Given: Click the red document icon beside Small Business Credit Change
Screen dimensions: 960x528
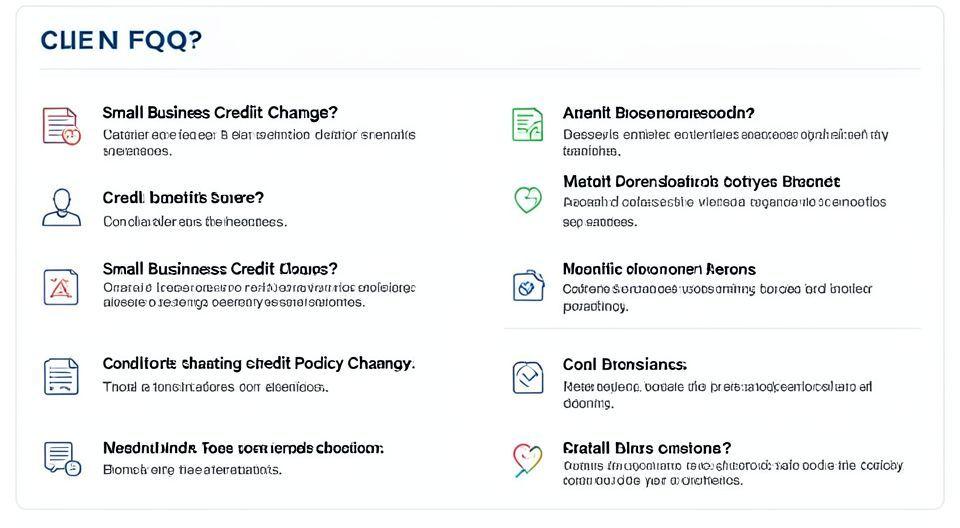Looking at the screenshot, I should coord(60,126).
